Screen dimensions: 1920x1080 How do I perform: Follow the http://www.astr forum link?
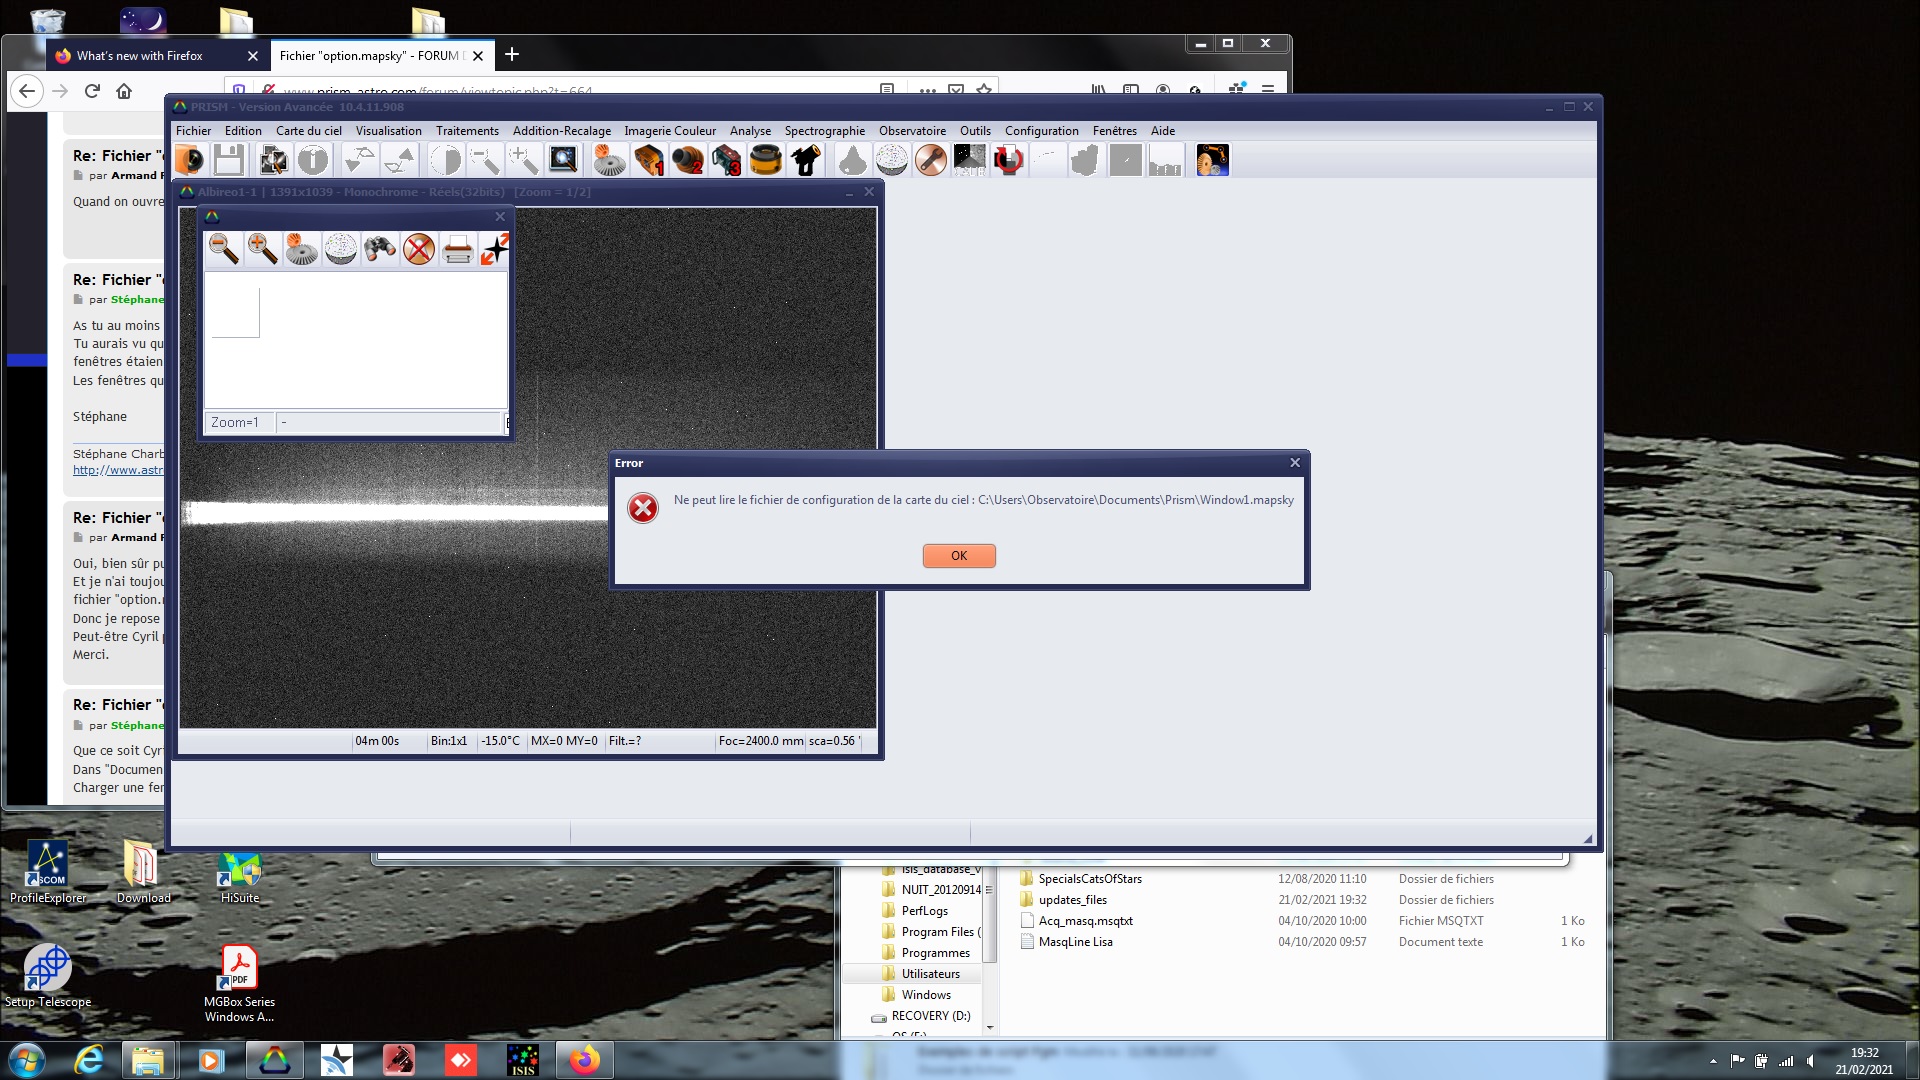click(118, 470)
